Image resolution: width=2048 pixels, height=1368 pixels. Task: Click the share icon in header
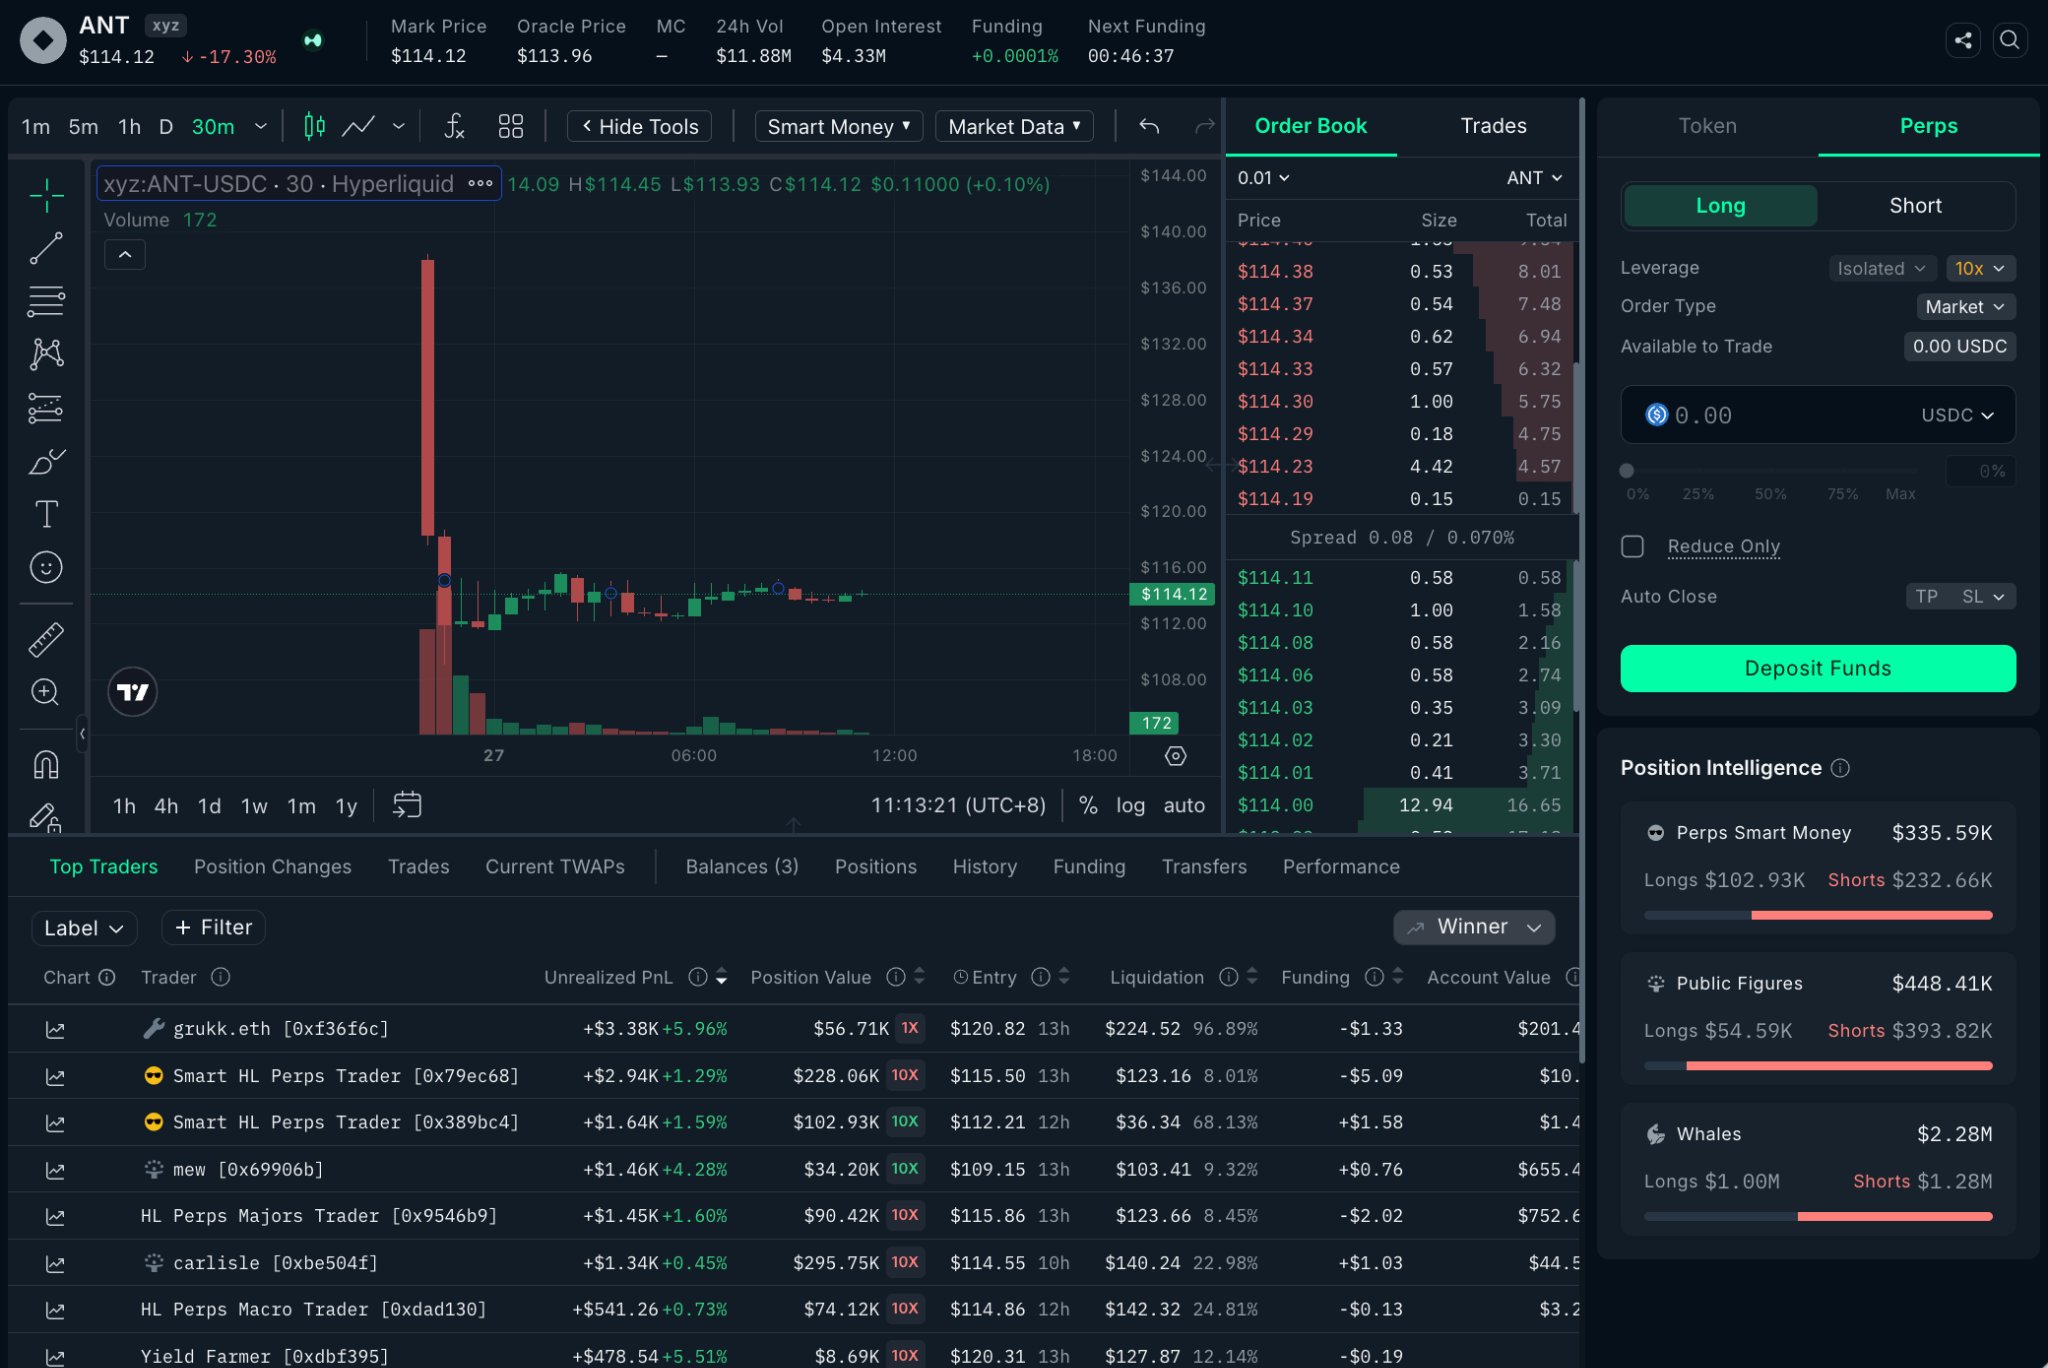pyautogui.click(x=1963, y=40)
